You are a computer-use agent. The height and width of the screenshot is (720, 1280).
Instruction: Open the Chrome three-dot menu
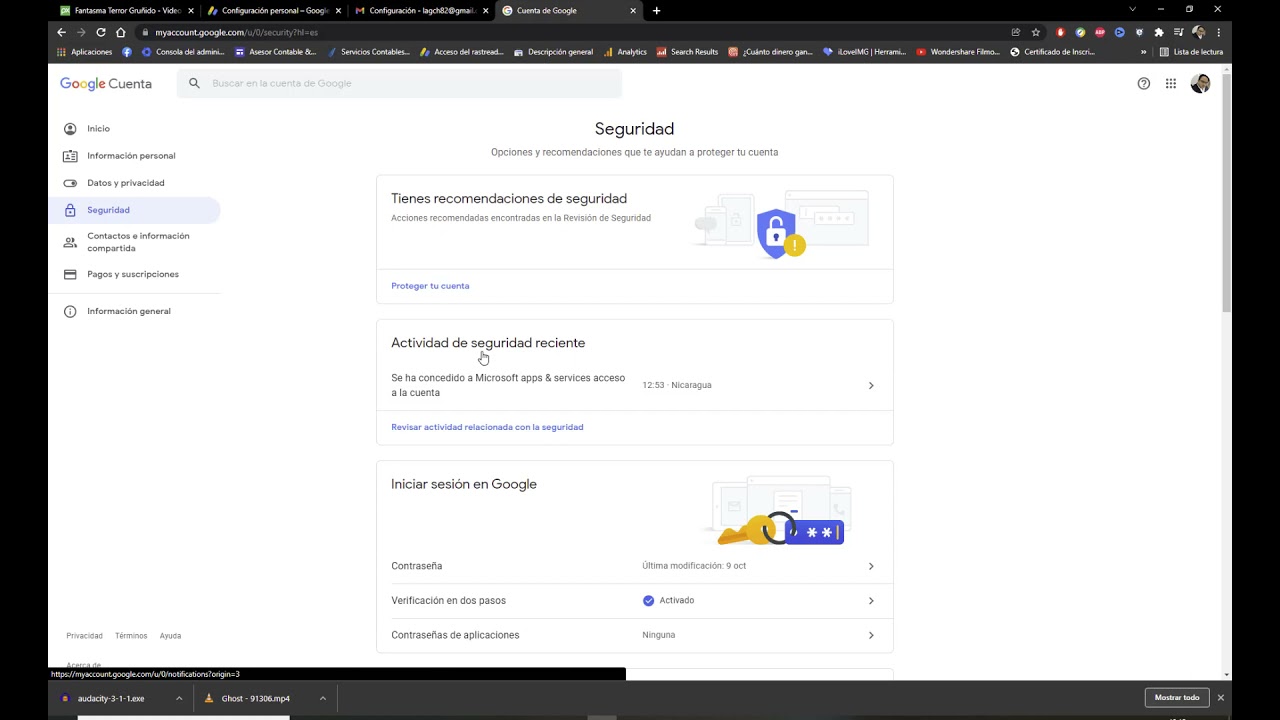tap(1219, 32)
